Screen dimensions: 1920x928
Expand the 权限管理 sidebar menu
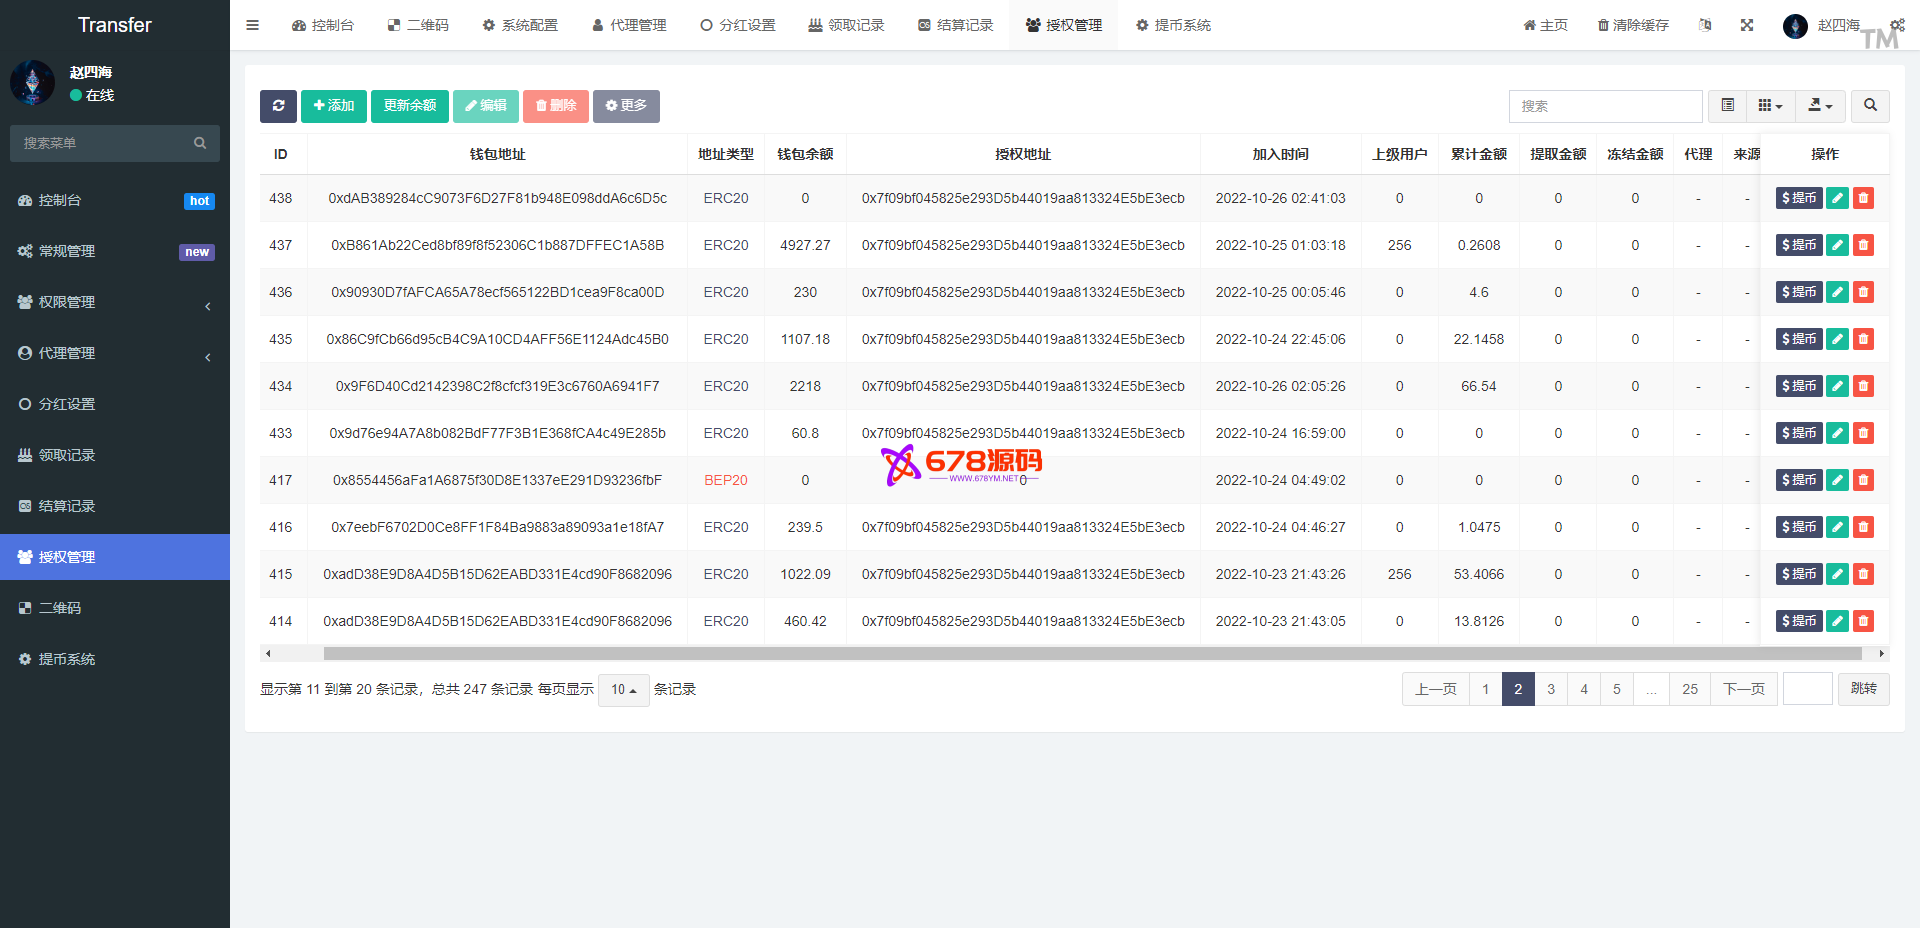tap(115, 302)
